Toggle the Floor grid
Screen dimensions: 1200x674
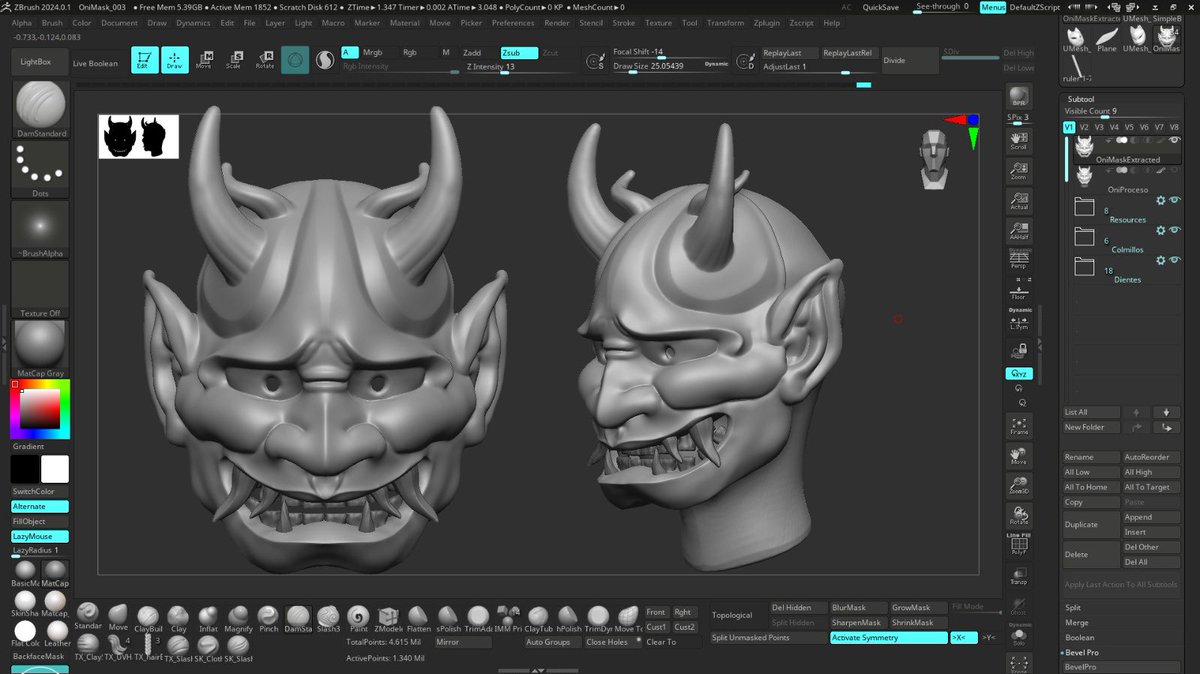click(x=1019, y=289)
